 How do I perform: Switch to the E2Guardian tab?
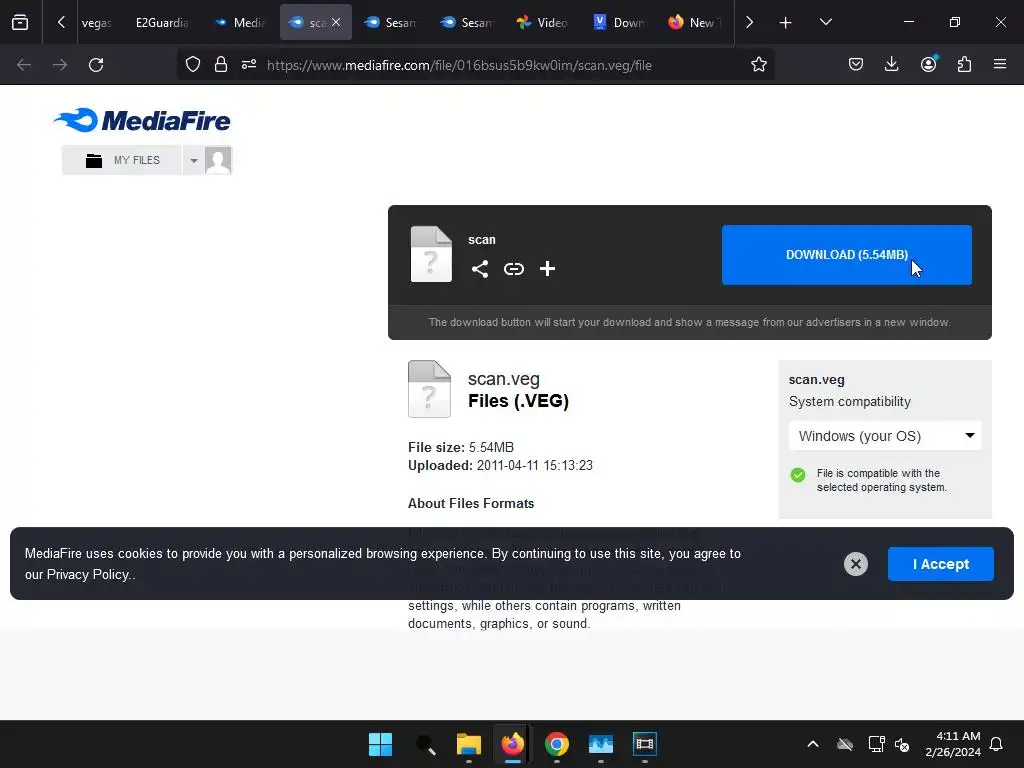(162, 23)
